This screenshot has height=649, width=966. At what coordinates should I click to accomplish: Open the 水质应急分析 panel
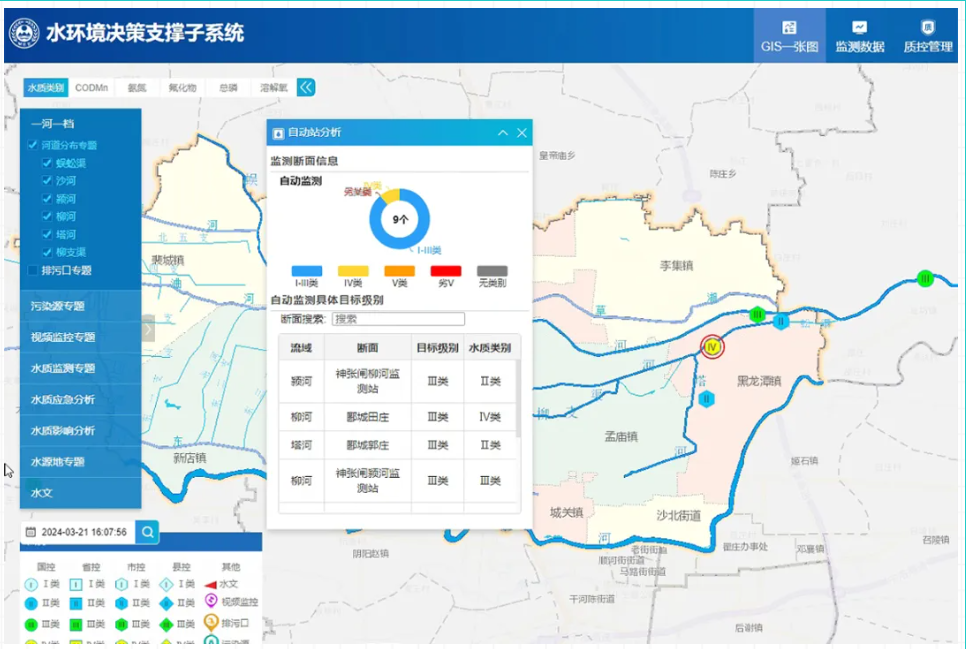80,399
